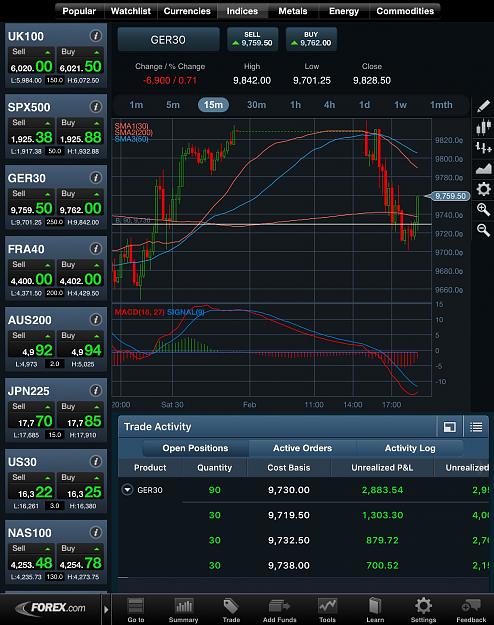
Task: Send Feedback from bottom bar
Action: (x=471, y=610)
